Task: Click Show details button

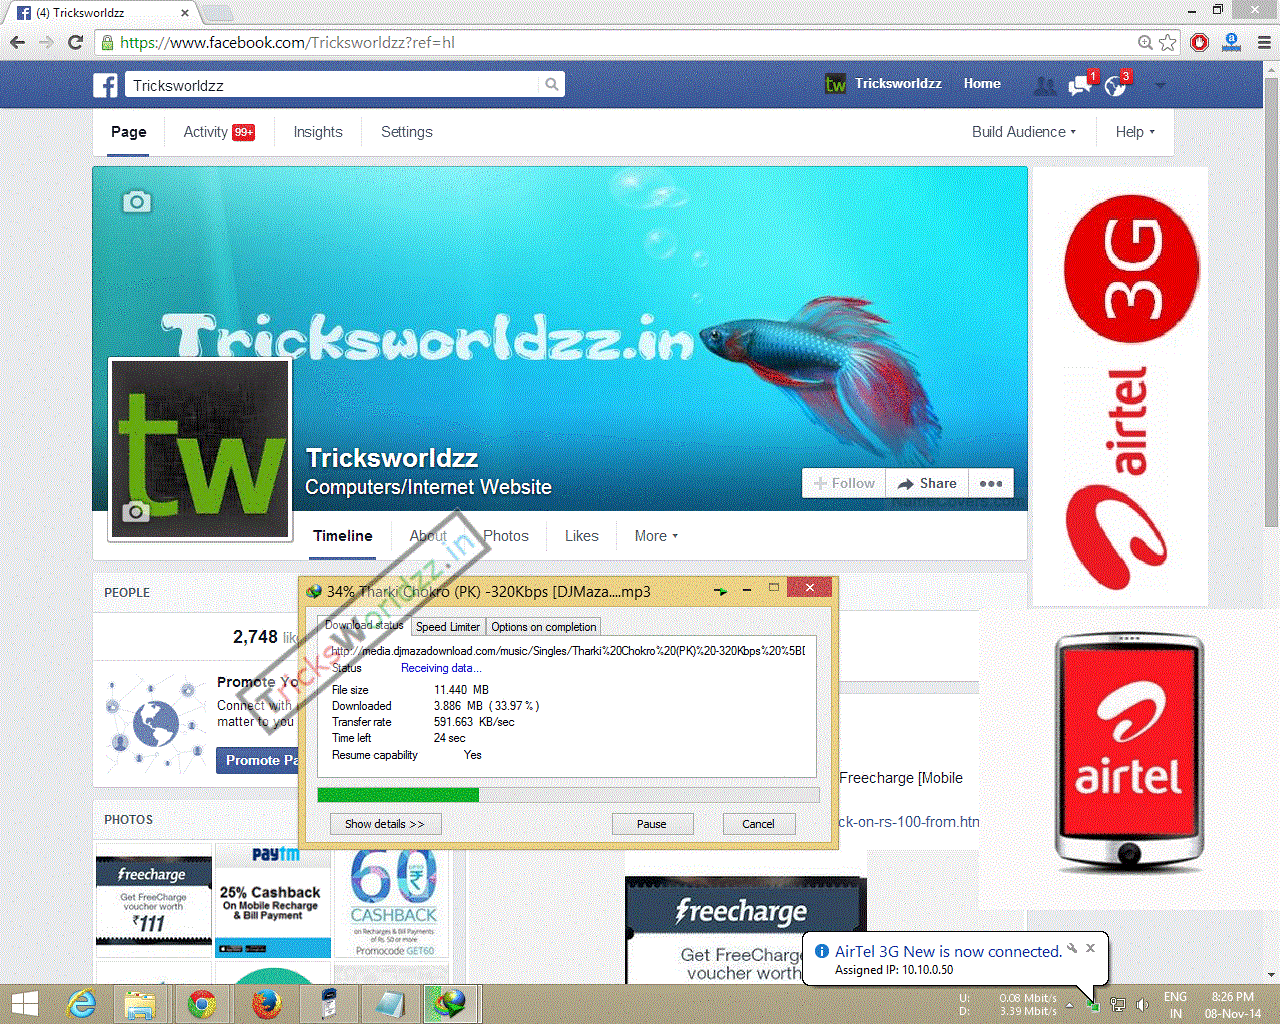Action: 385,824
